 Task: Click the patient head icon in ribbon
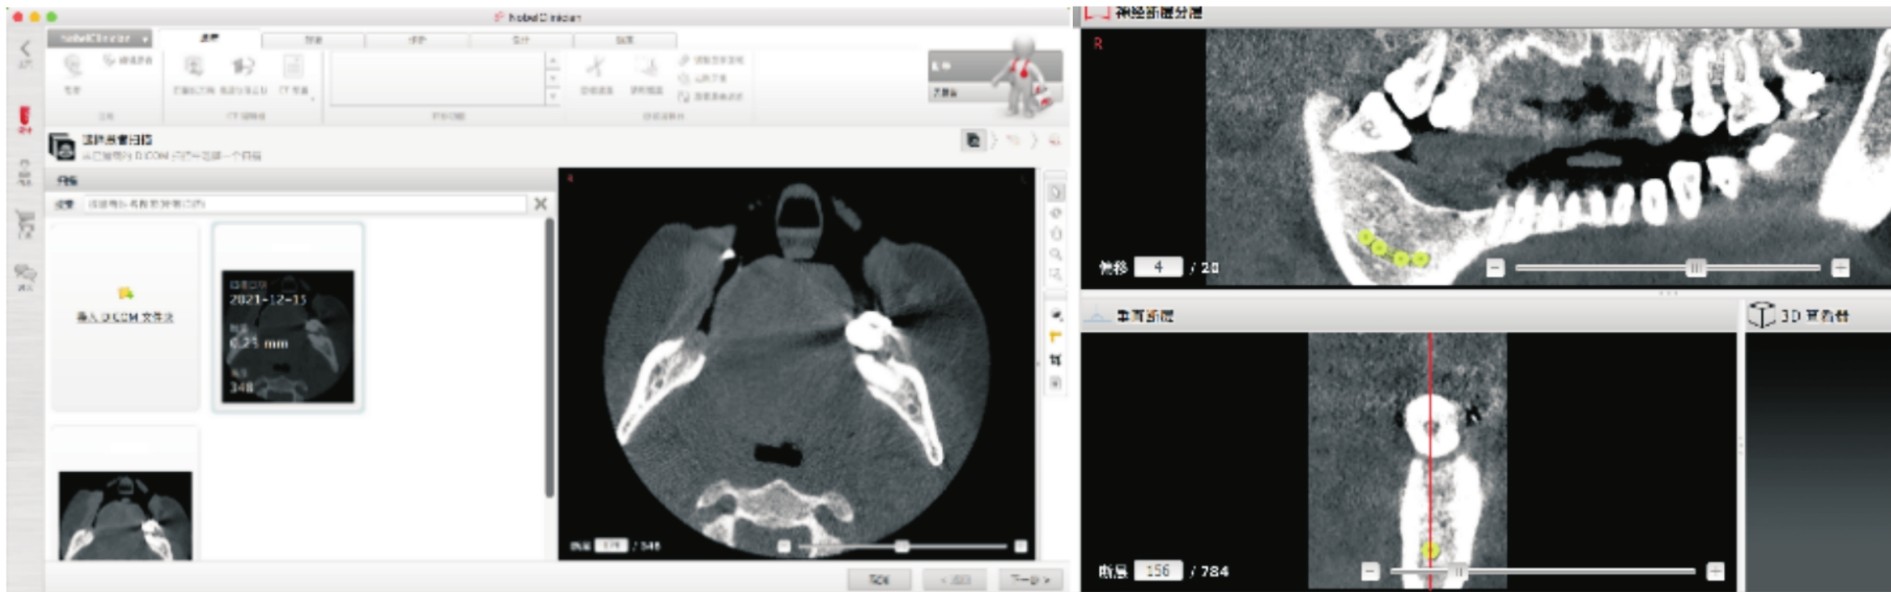pos(73,67)
